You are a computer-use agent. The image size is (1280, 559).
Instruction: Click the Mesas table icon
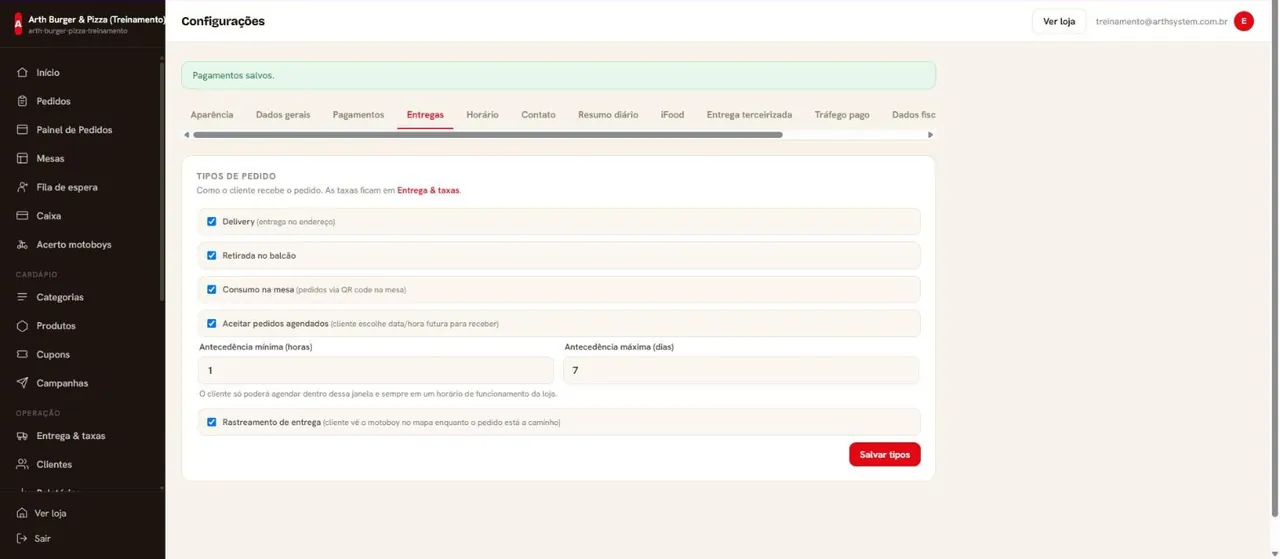(x=22, y=159)
